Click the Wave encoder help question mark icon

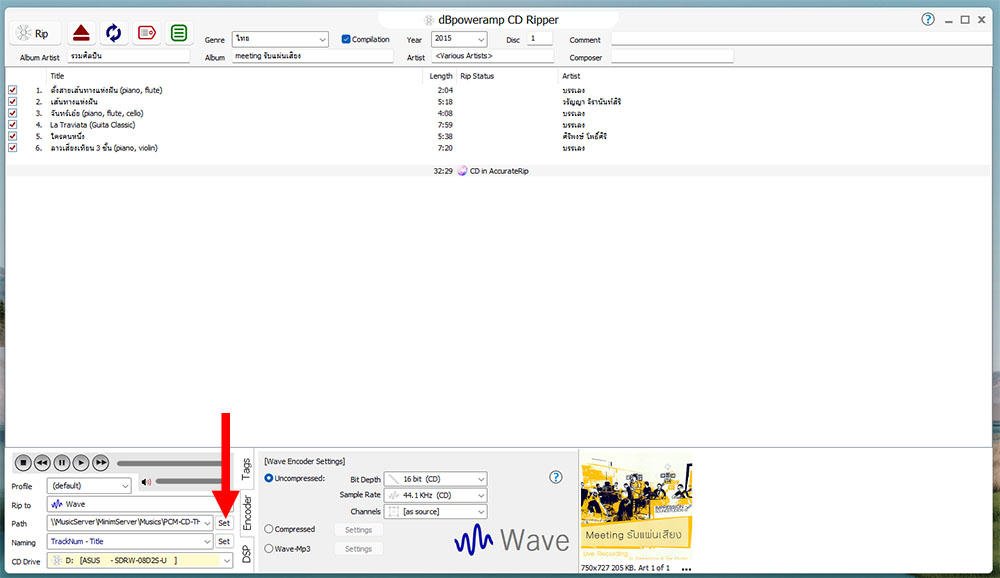(556, 478)
